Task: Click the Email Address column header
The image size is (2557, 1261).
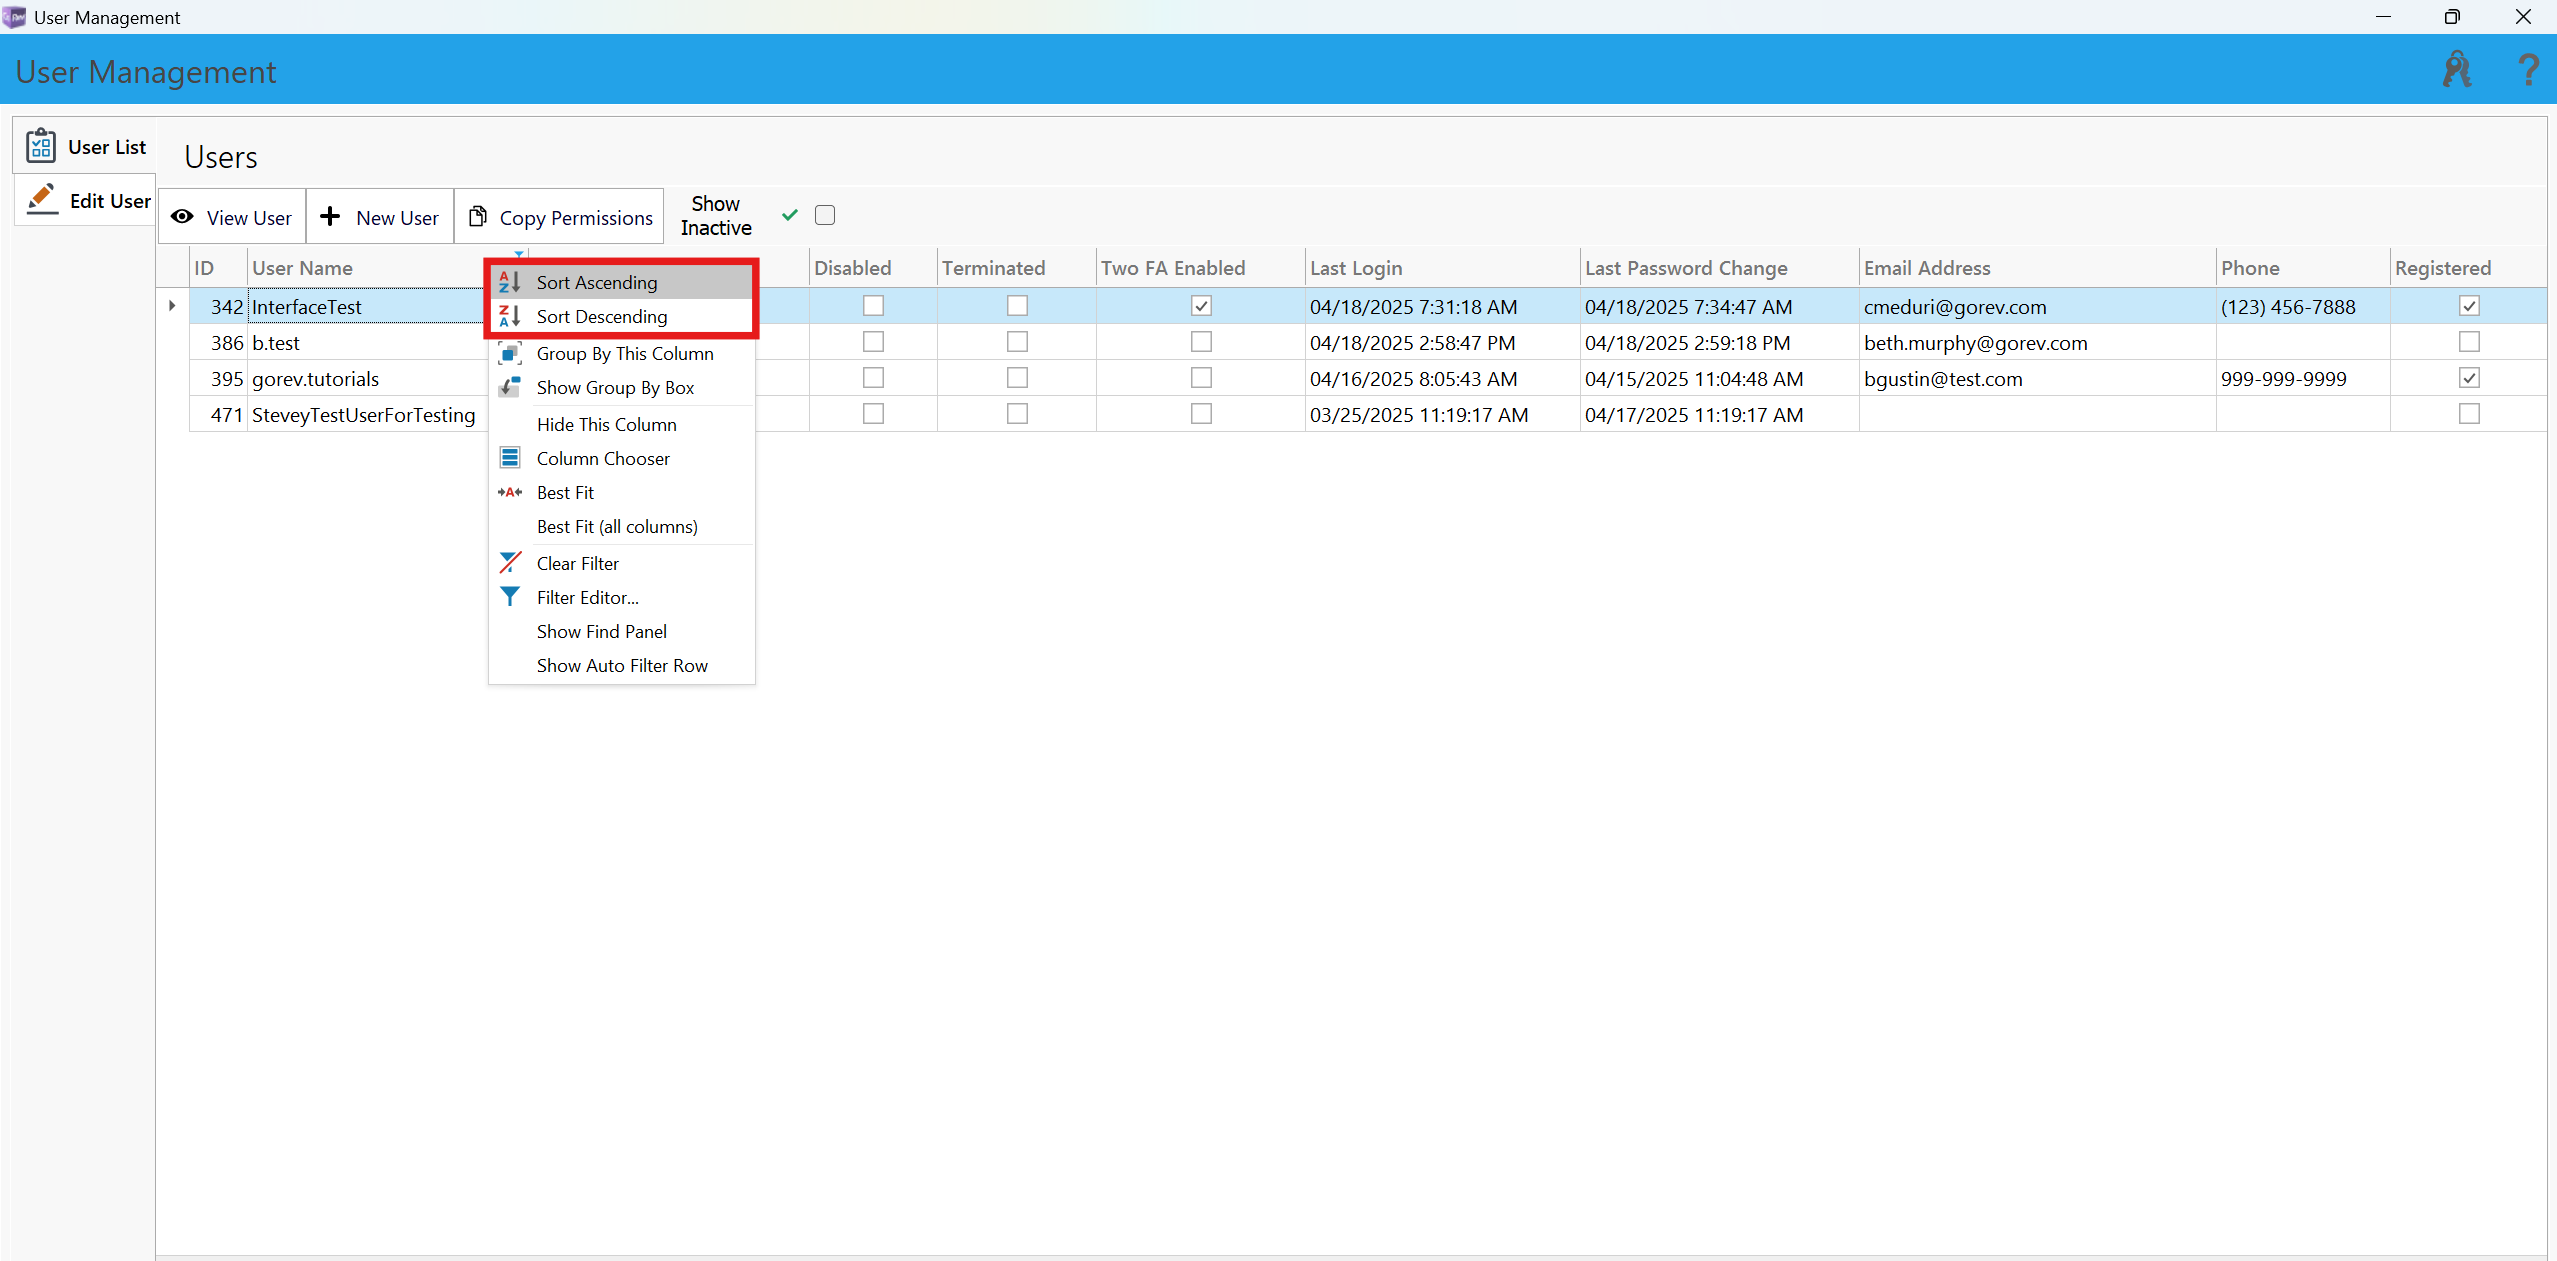Action: click(2037, 268)
